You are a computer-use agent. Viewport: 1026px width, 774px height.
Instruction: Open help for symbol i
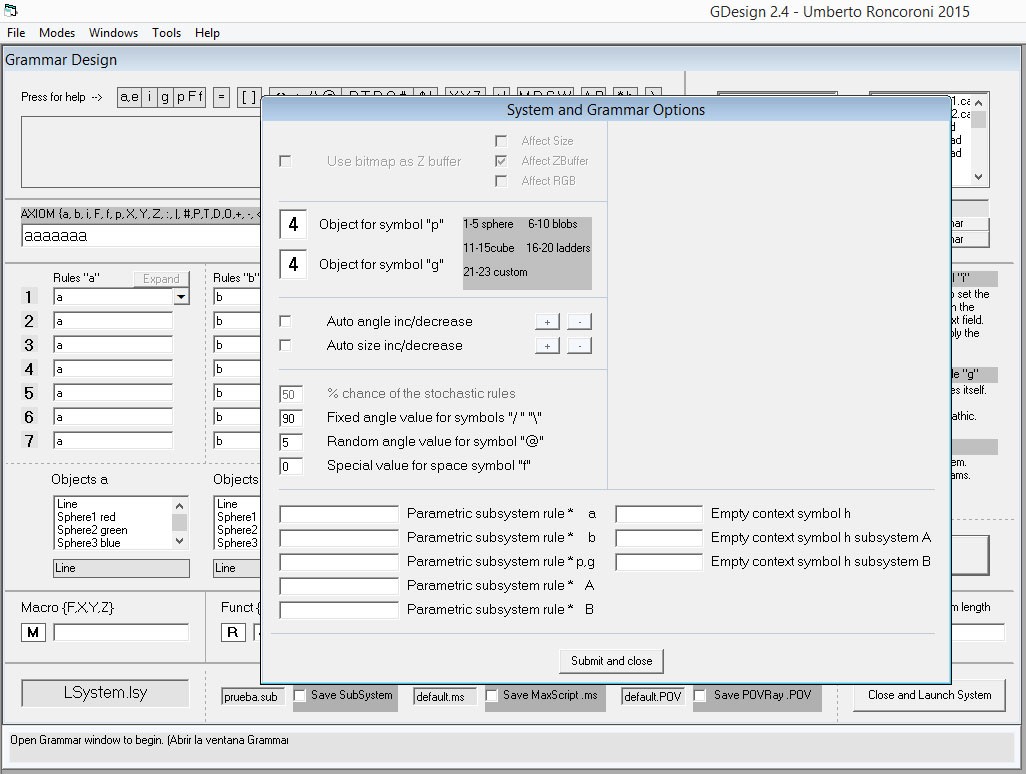149,97
